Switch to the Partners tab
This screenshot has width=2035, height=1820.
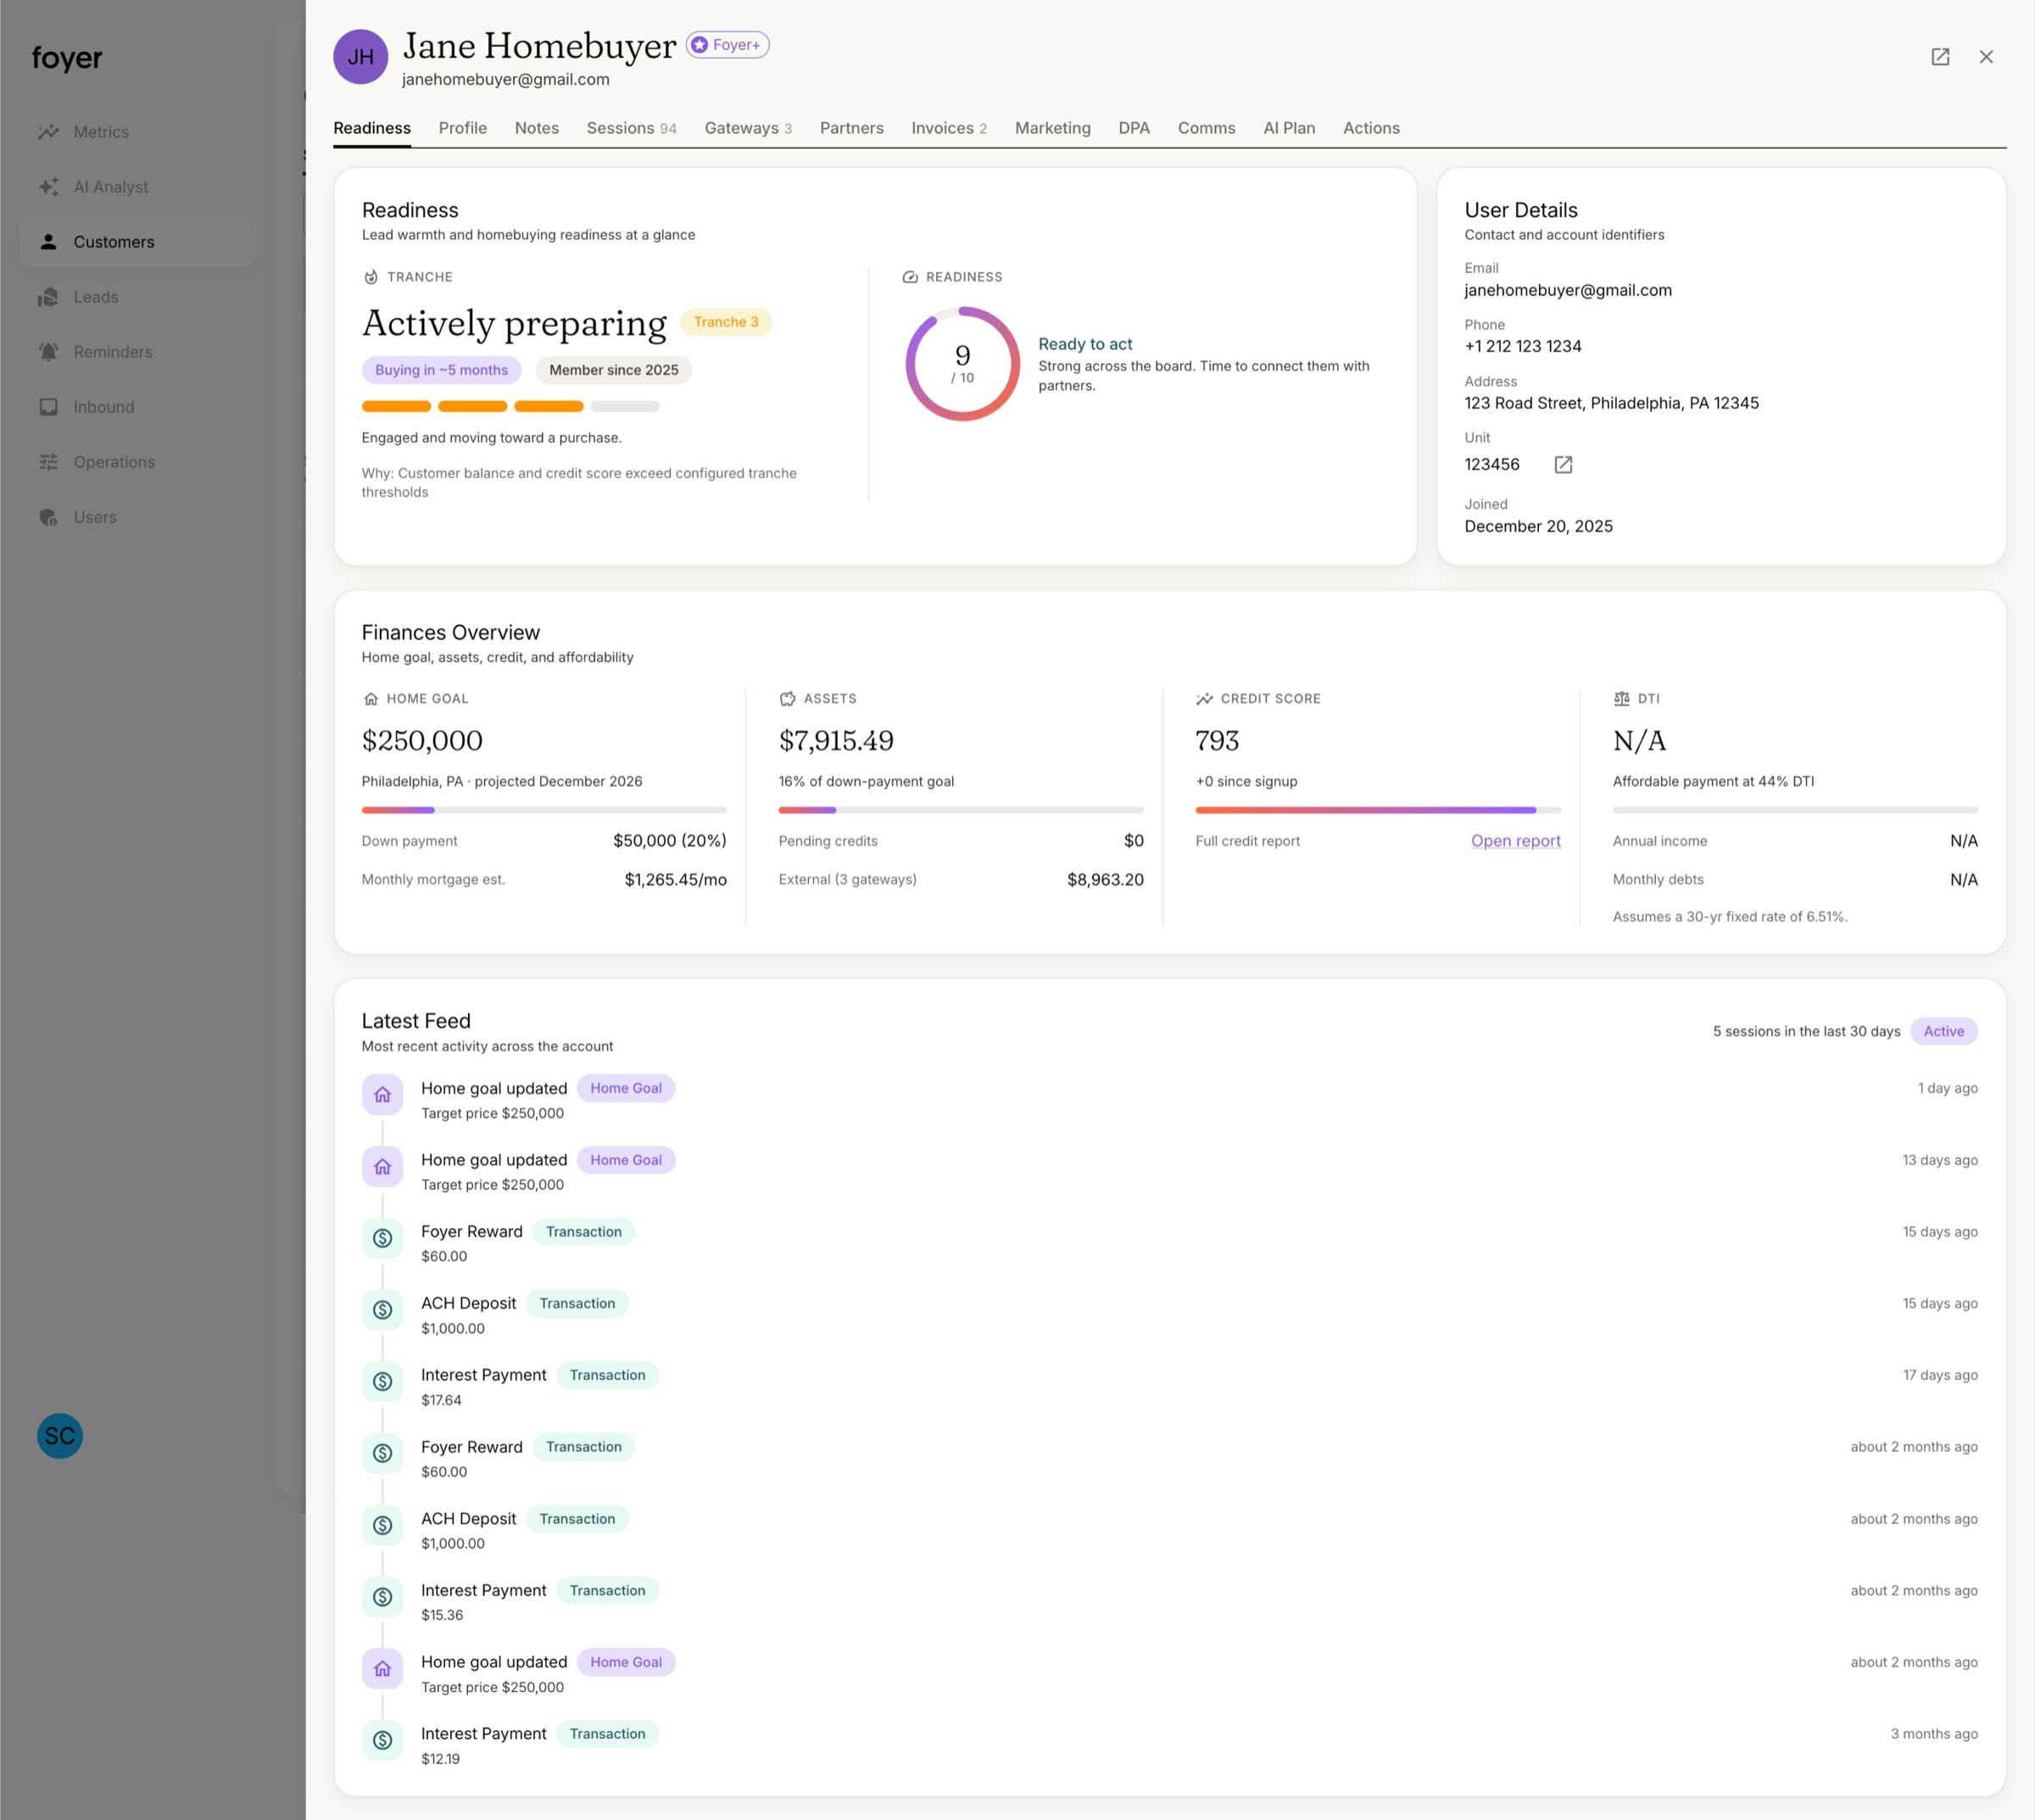pyautogui.click(x=852, y=128)
